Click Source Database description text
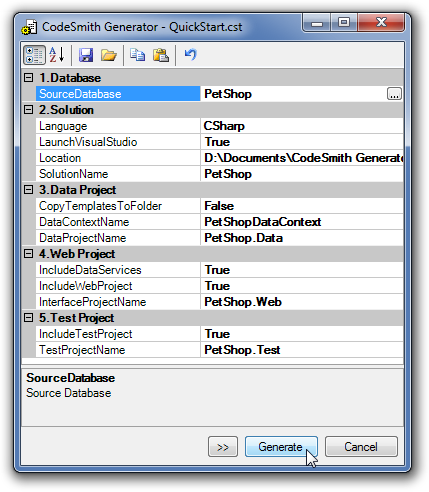 (69, 393)
